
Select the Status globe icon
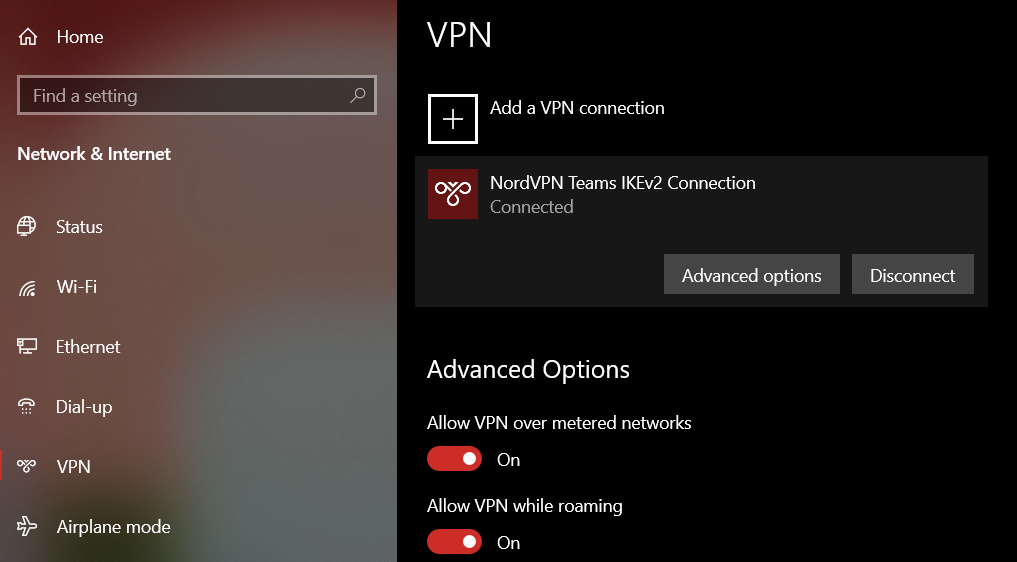pos(27,227)
